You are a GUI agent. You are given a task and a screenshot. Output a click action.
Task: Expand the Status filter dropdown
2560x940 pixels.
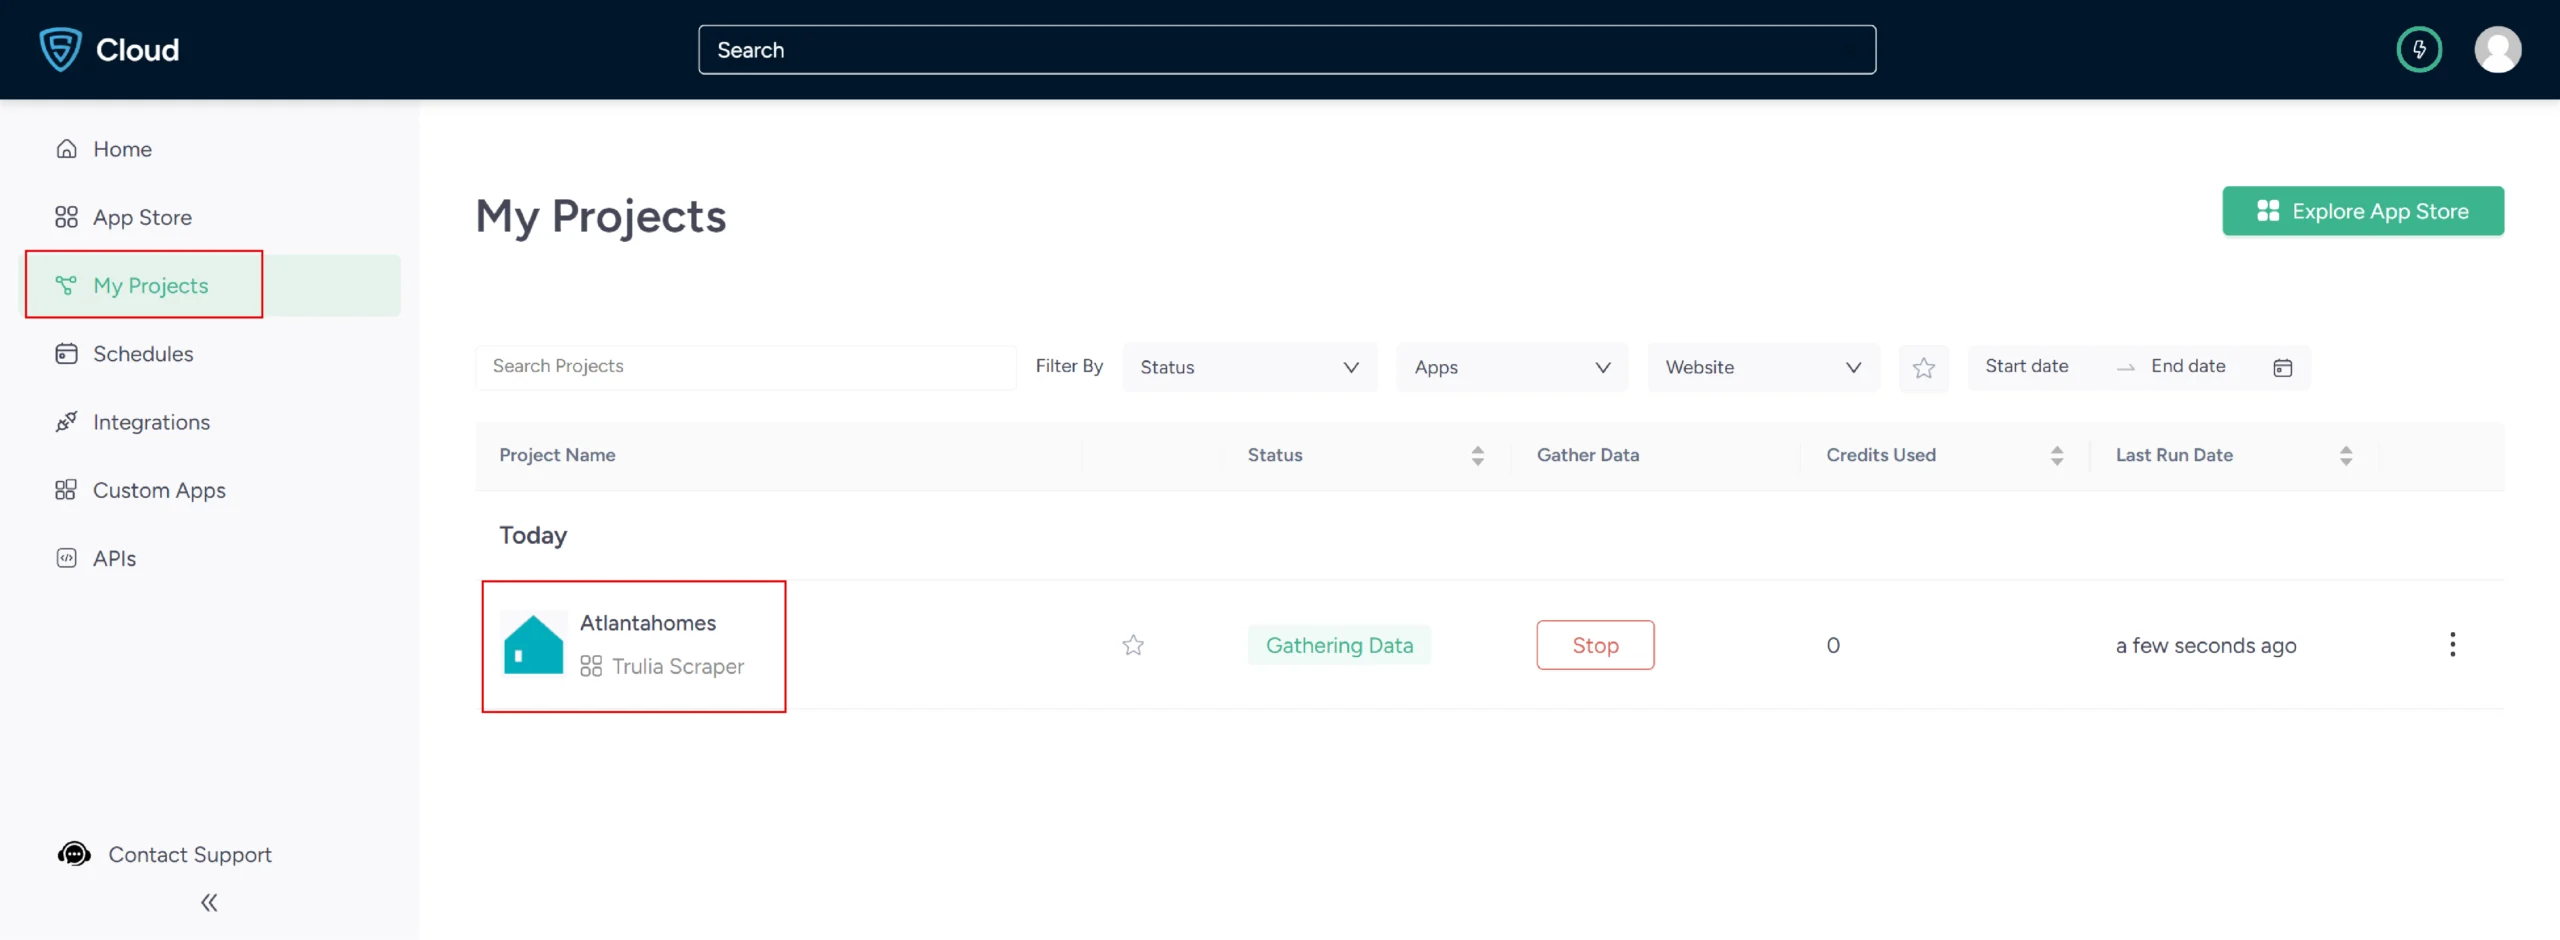coord(1249,367)
